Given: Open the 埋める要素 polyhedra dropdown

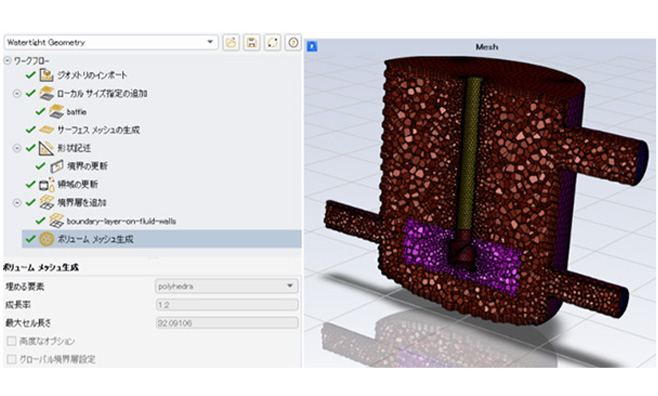Looking at the screenshot, I should (x=227, y=286).
